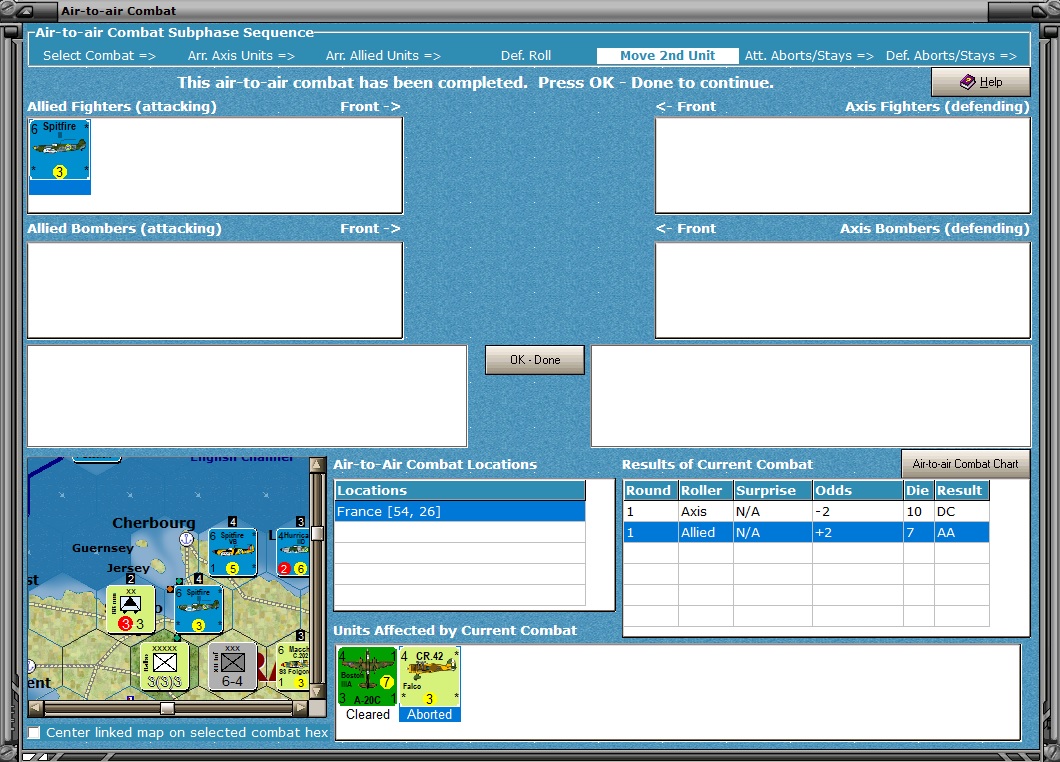Screen dimensions: 1060x762
Task: Open Help
Action: click(981, 82)
